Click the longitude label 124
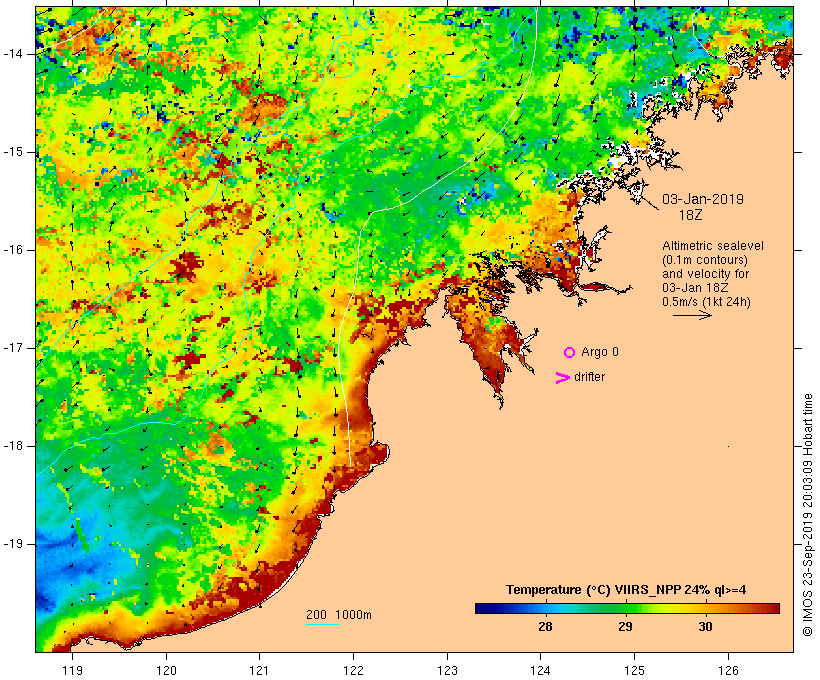Screen dimensions: 820x680 541,670
